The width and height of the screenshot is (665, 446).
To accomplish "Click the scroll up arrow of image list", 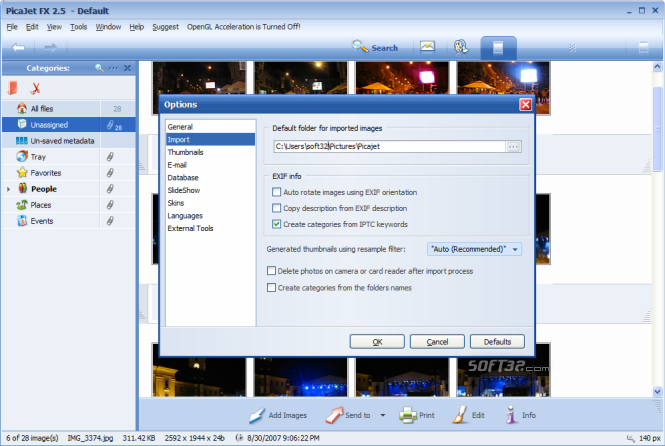I will tap(657, 67).
